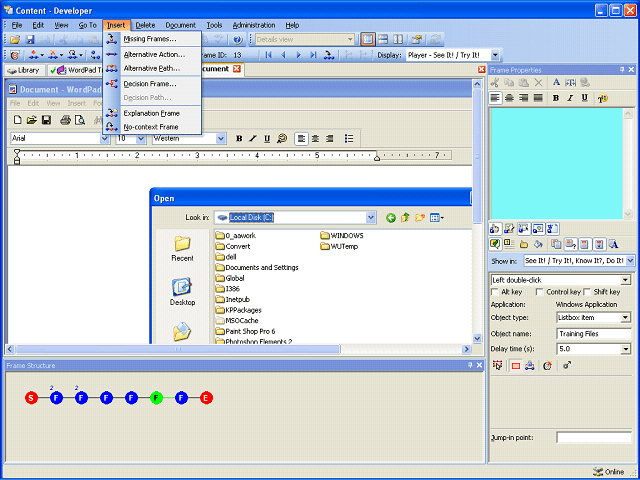Select Missing Frames from Insert menu
The height and width of the screenshot is (480, 640).
tap(152, 39)
